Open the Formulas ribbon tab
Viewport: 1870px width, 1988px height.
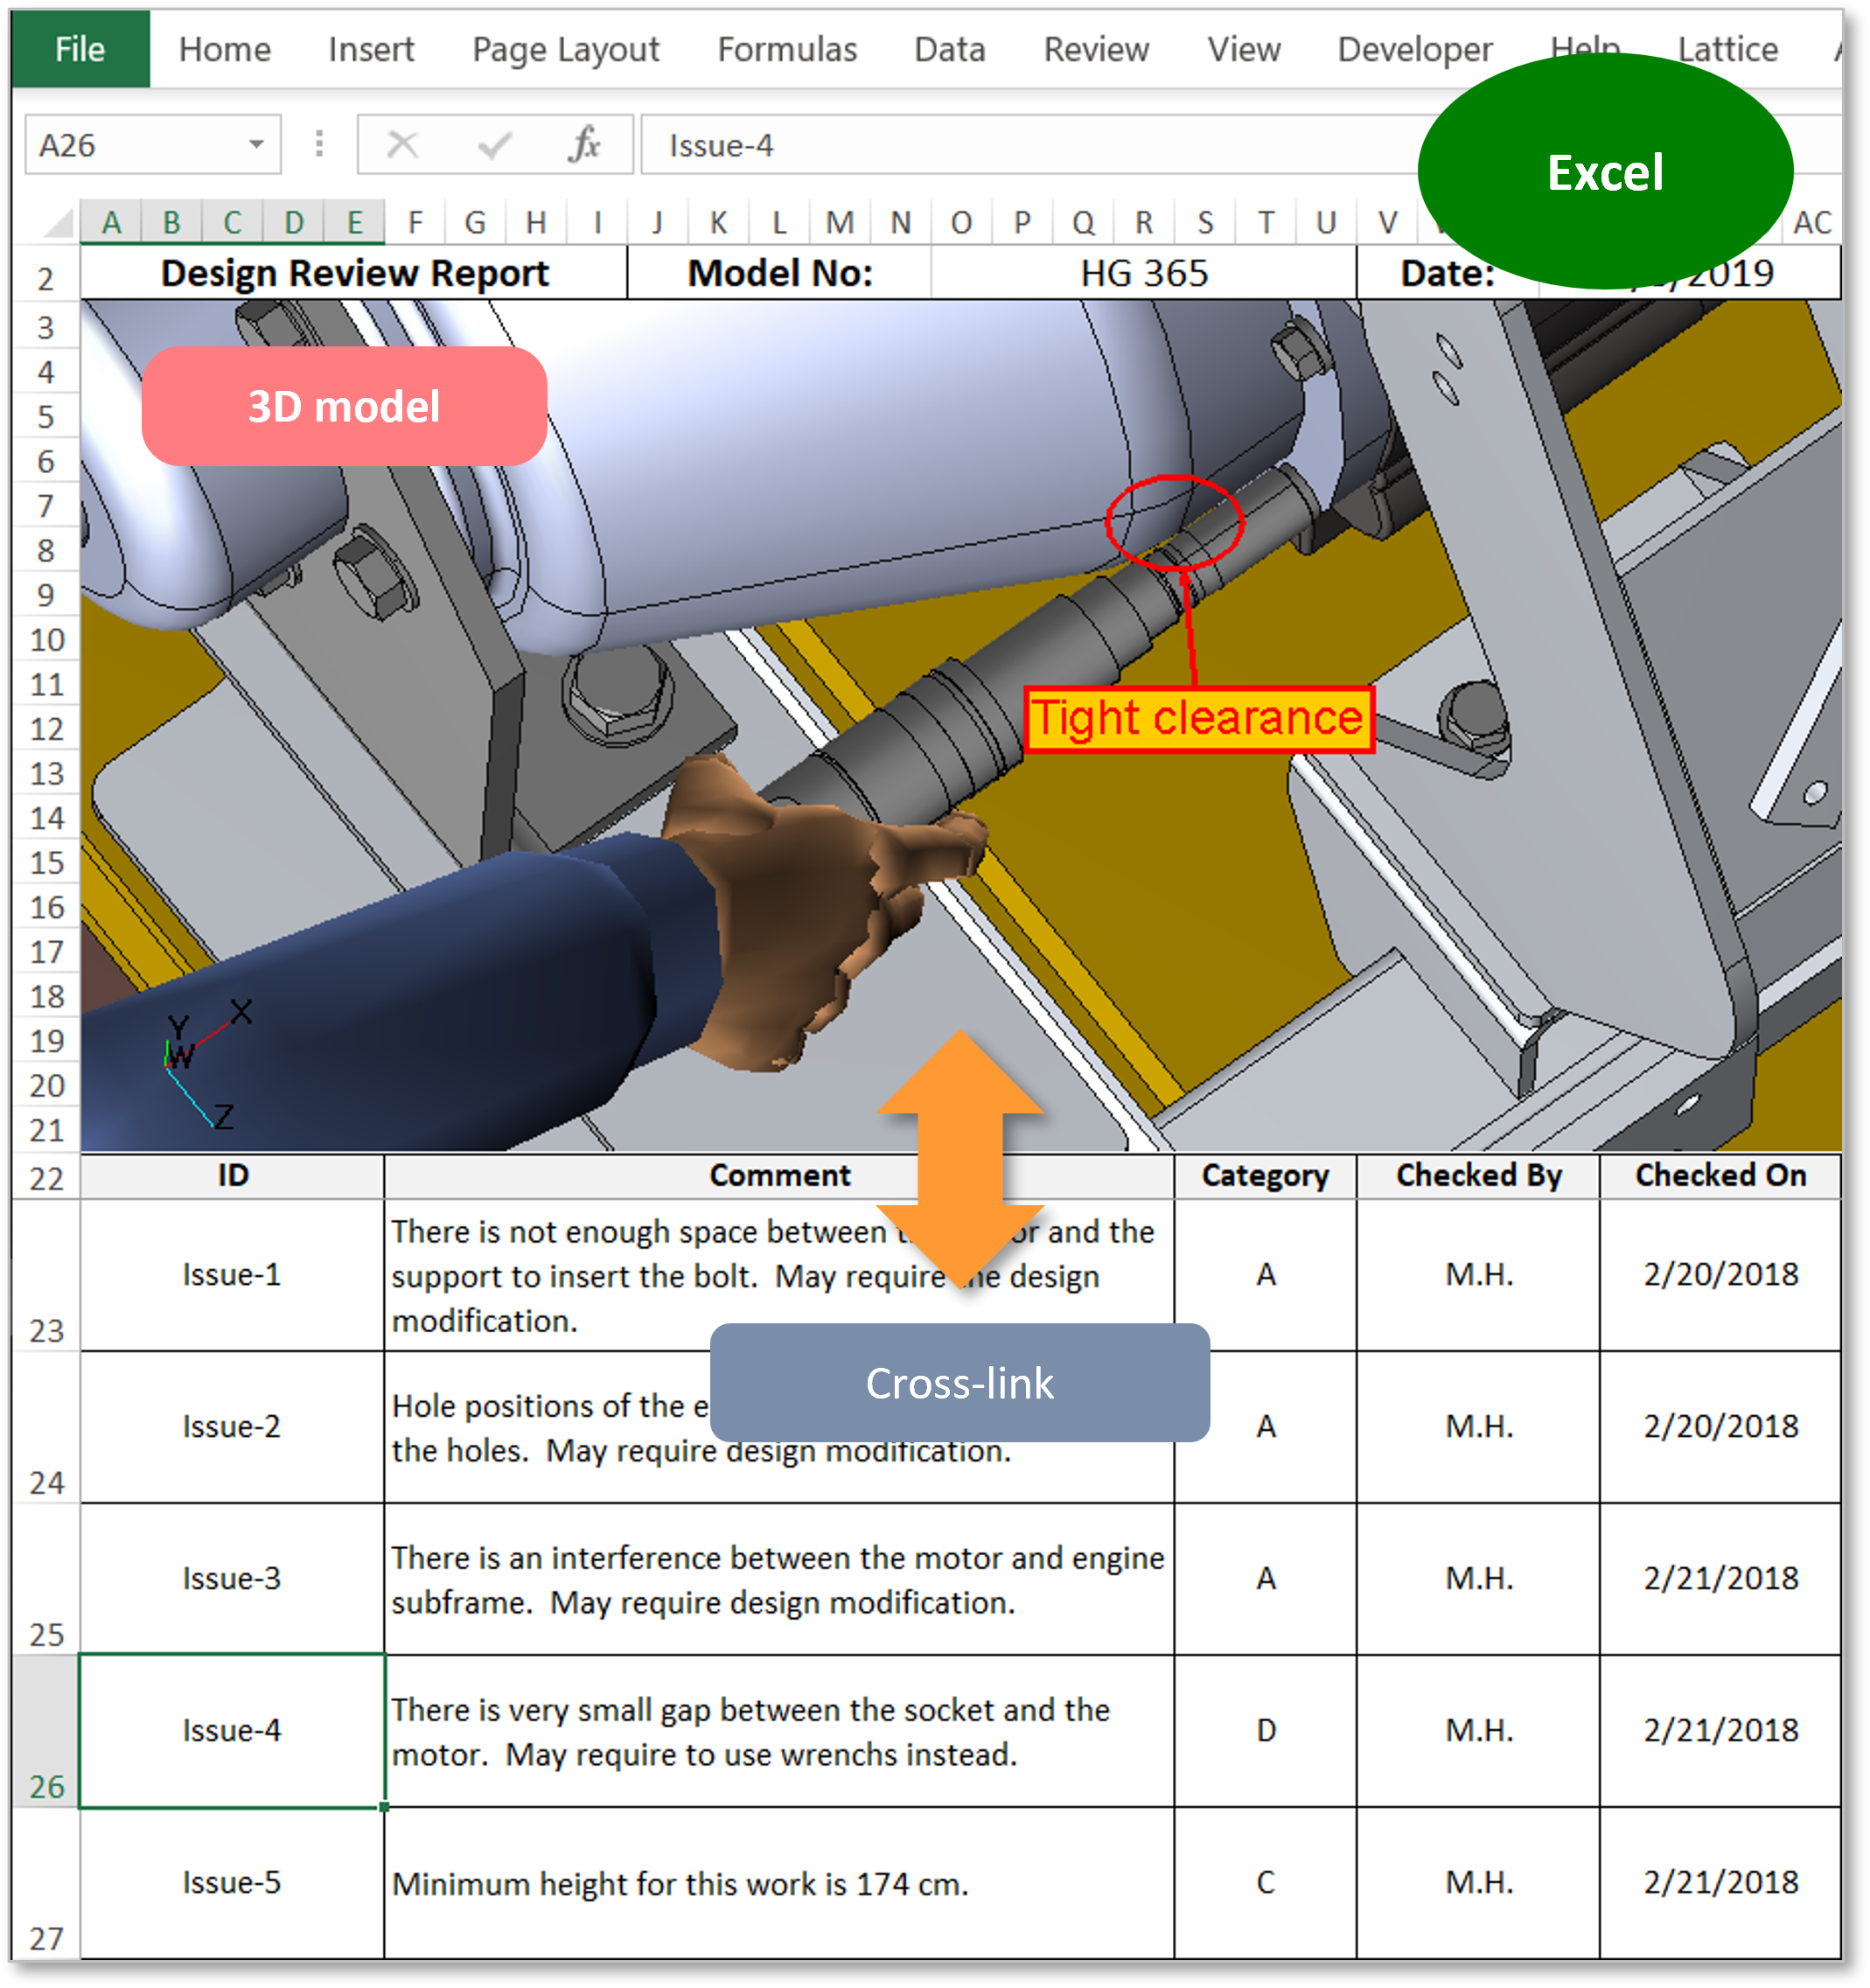787,49
